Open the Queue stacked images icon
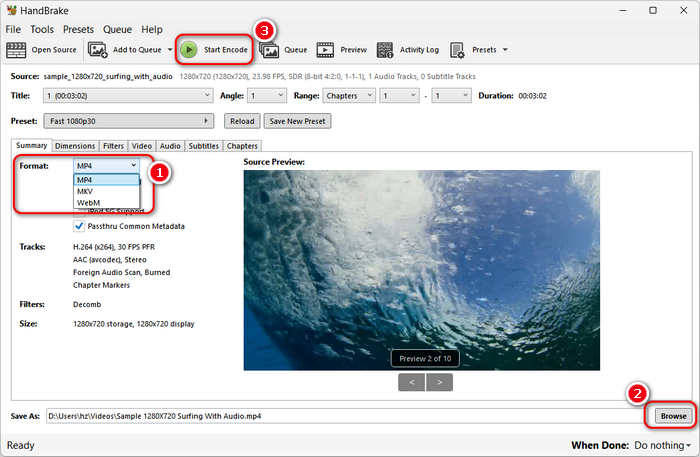700x457 pixels. click(269, 50)
